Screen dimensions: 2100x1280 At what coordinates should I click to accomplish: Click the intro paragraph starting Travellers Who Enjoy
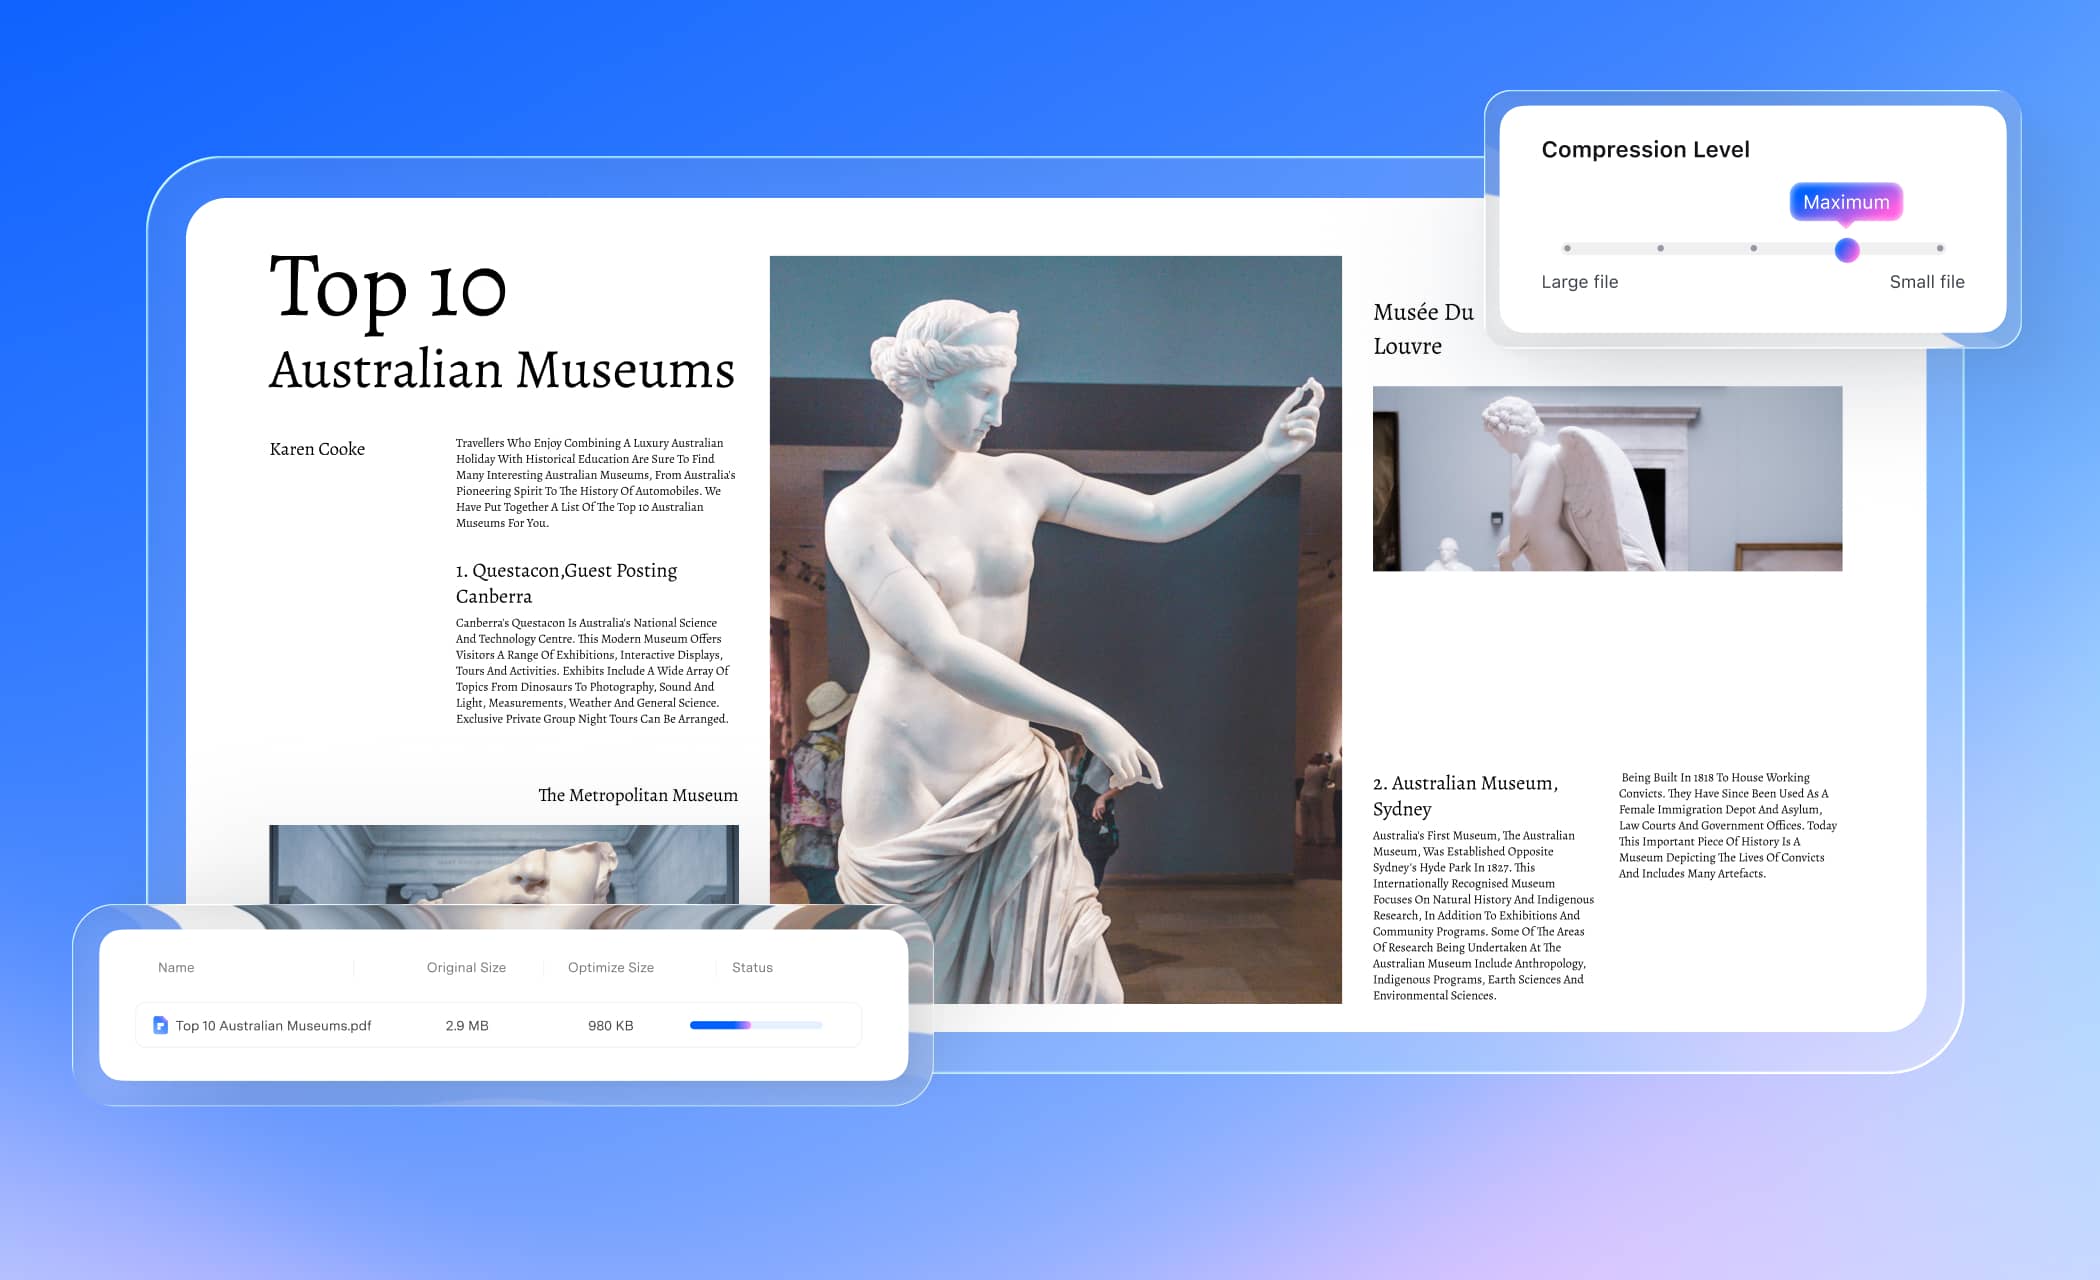[x=596, y=483]
